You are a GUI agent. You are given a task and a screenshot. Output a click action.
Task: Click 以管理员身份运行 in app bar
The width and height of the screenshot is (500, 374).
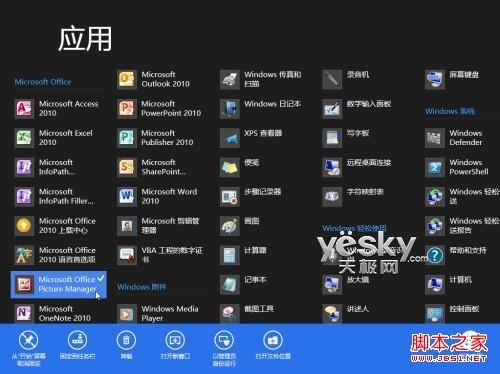coord(224,348)
